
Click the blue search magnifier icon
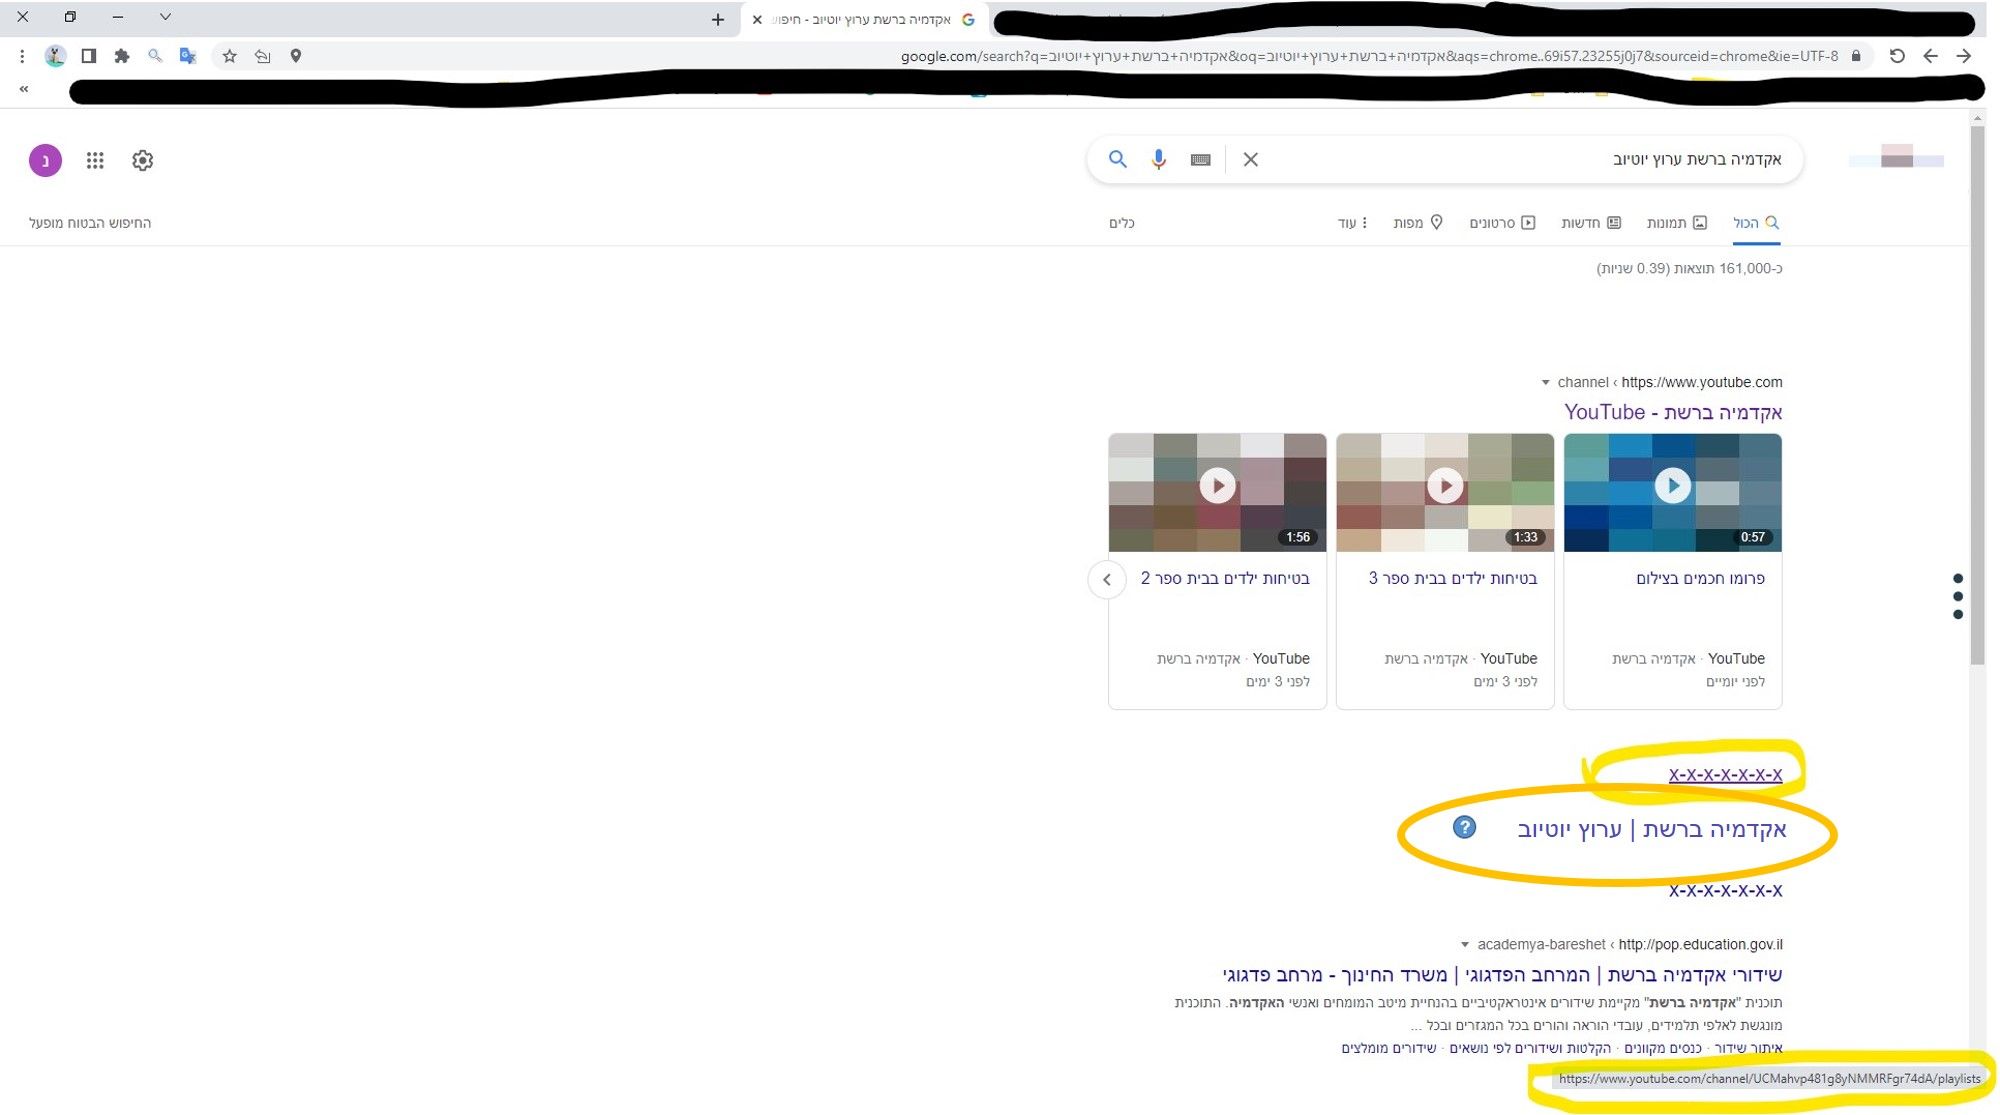[x=1117, y=160]
